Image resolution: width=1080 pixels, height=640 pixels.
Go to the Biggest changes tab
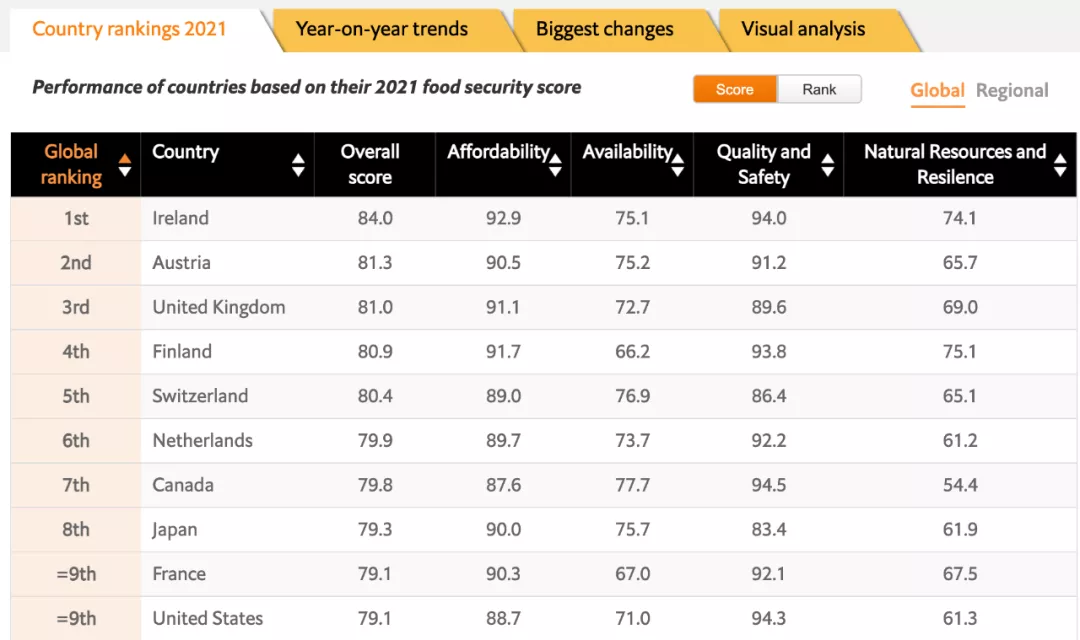605,30
